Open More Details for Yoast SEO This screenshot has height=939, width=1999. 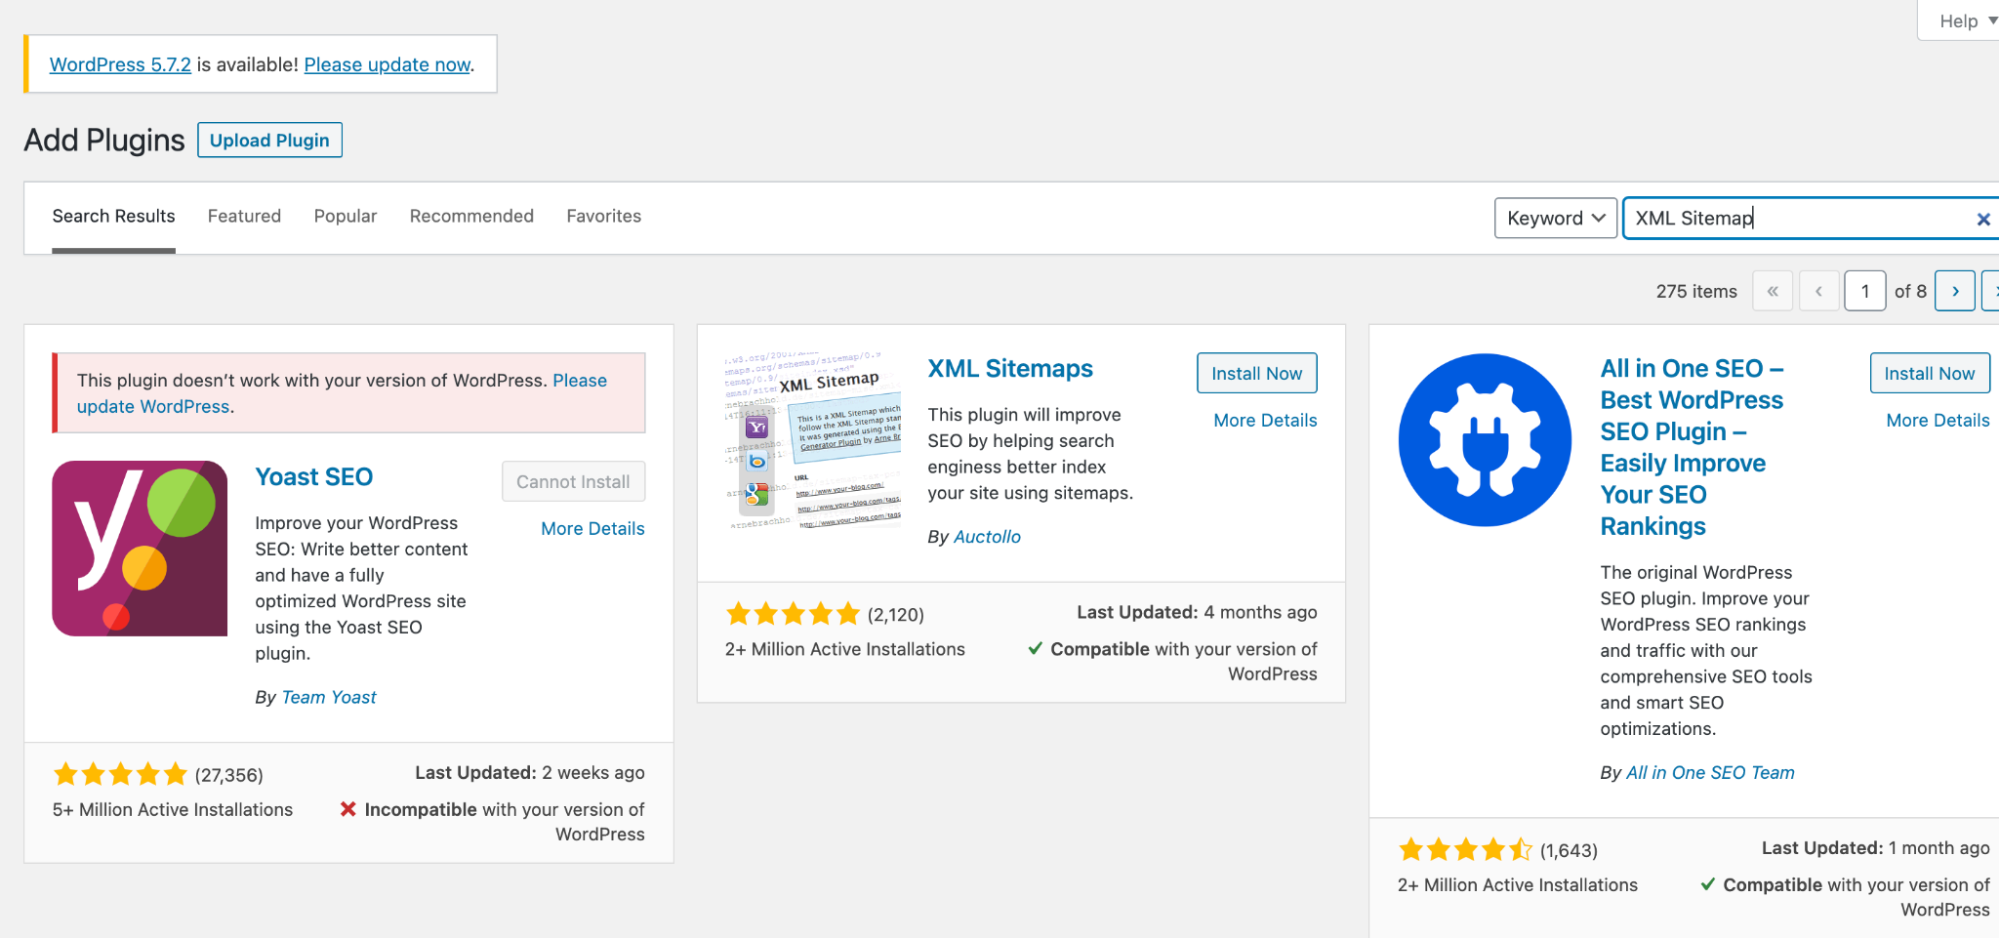[x=593, y=528]
